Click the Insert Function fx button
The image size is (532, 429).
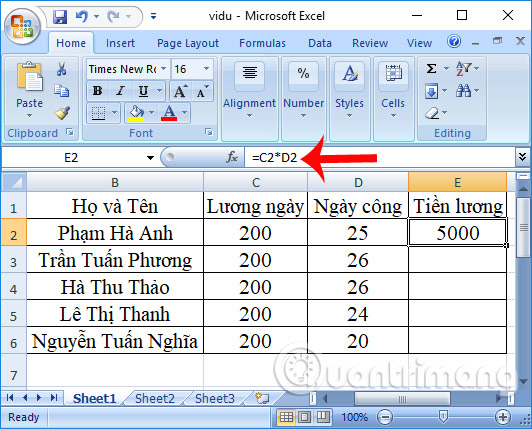pyautogui.click(x=232, y=157)
